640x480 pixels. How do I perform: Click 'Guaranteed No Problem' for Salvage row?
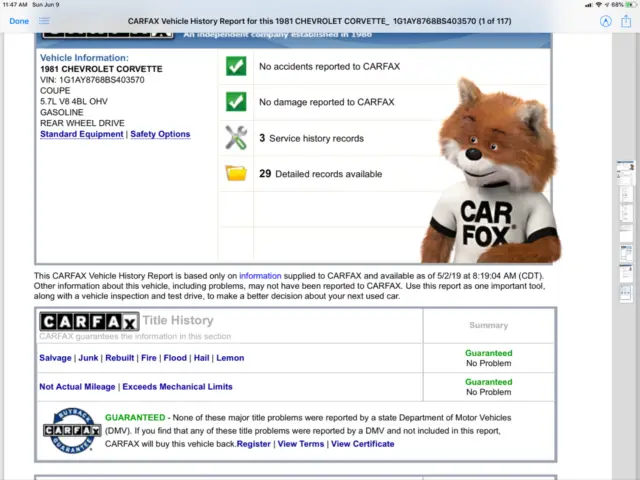coord(489,358)
